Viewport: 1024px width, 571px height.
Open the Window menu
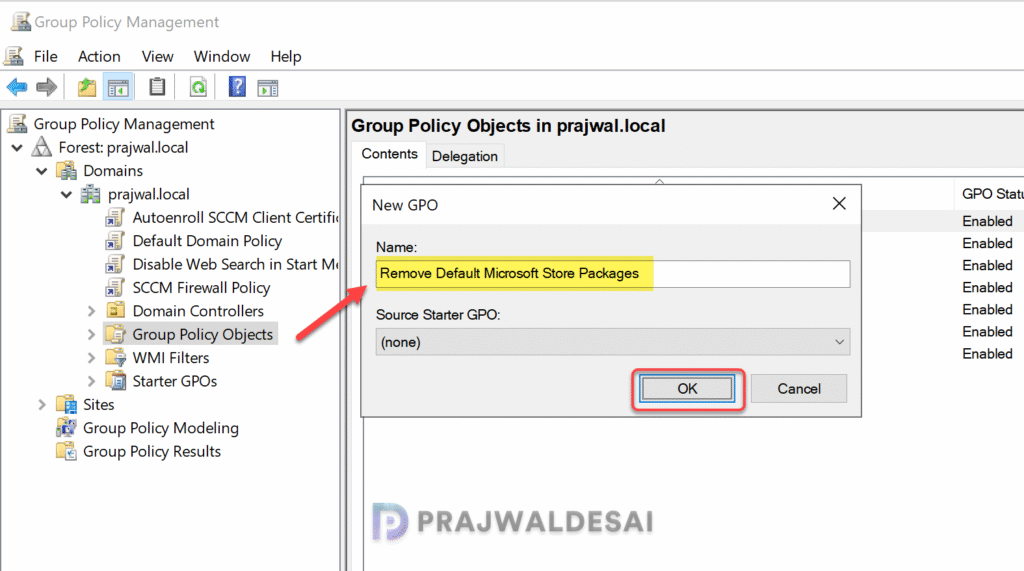click(x=222, y=56)
